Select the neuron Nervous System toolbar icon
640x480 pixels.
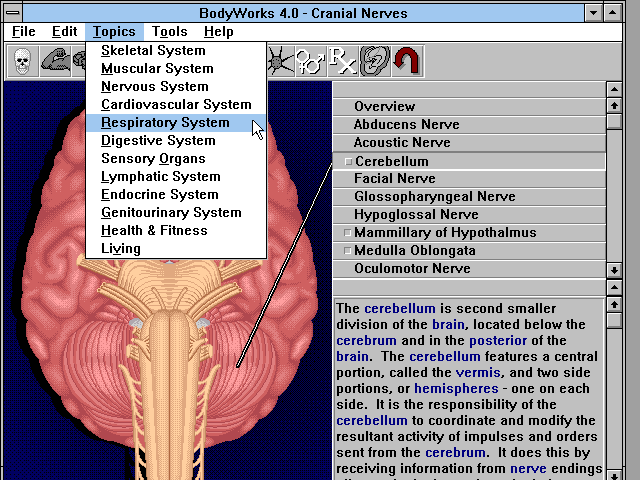[278, 62]
